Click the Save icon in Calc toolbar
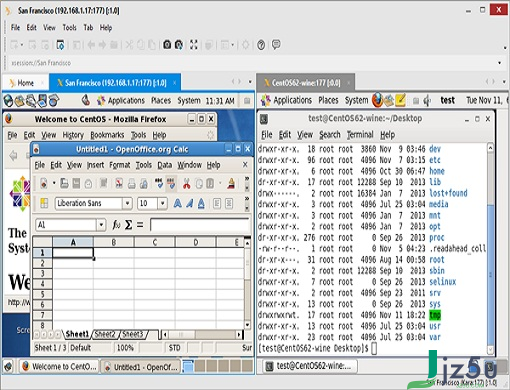This screenshot has height=390, width=510. [x=76, y=183]
